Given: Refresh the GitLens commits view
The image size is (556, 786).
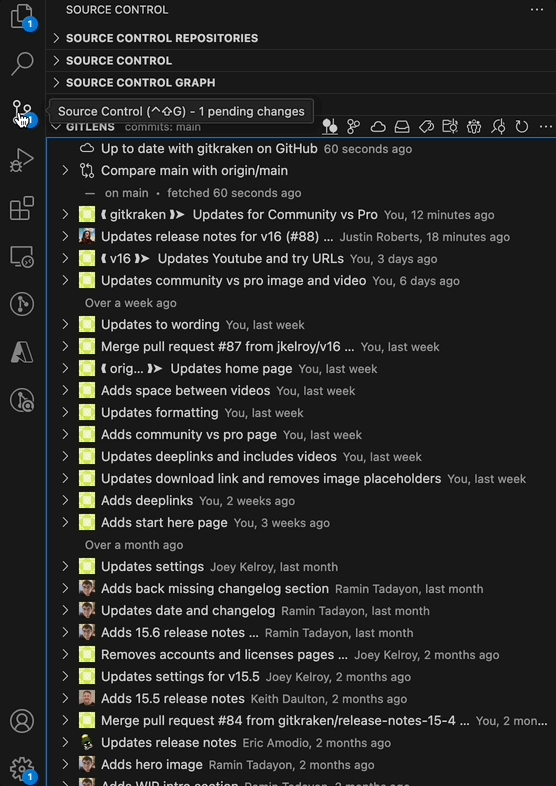Looking at the screenshot, I should pos(522,127).
